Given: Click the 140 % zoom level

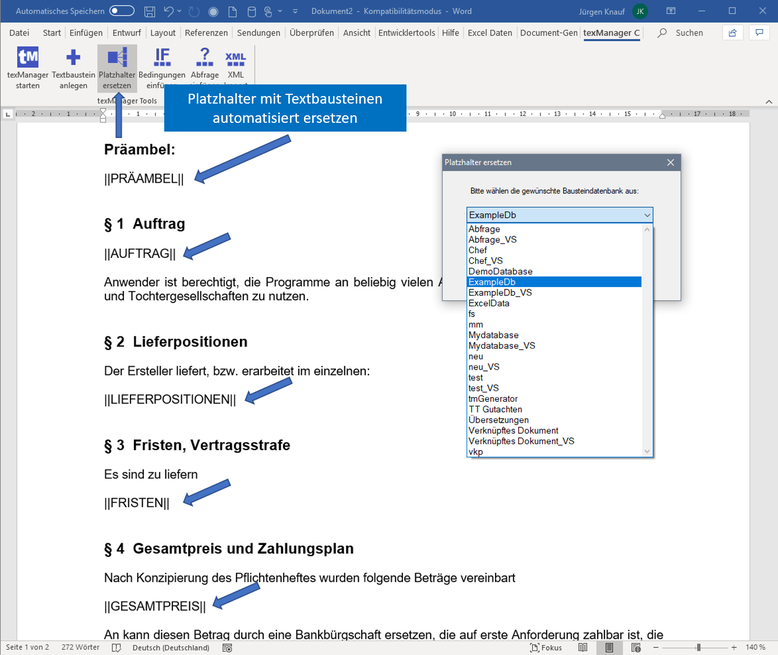Looking at the screenshot, I should (755, 648).
